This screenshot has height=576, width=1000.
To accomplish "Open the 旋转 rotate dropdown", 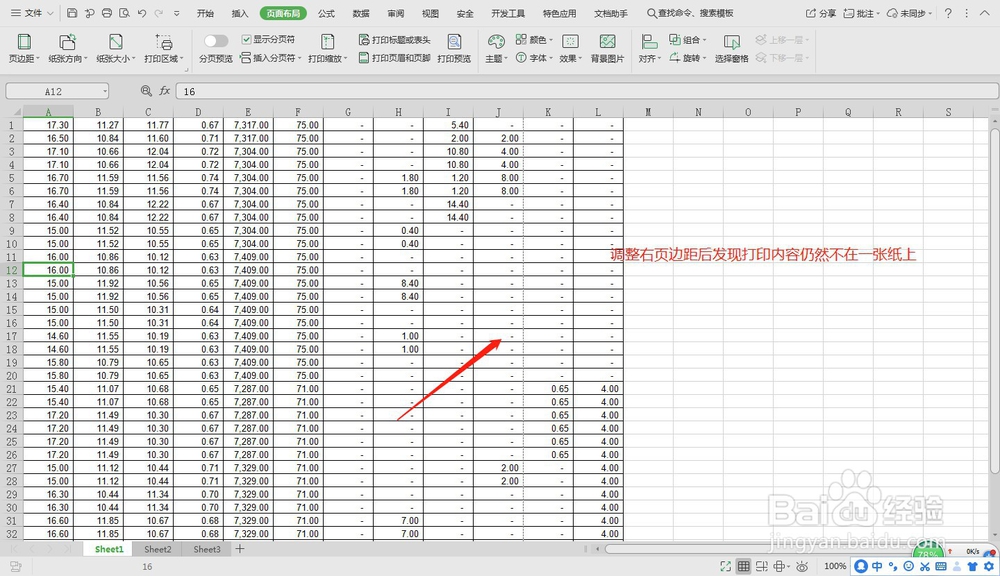I will point(688,58).
